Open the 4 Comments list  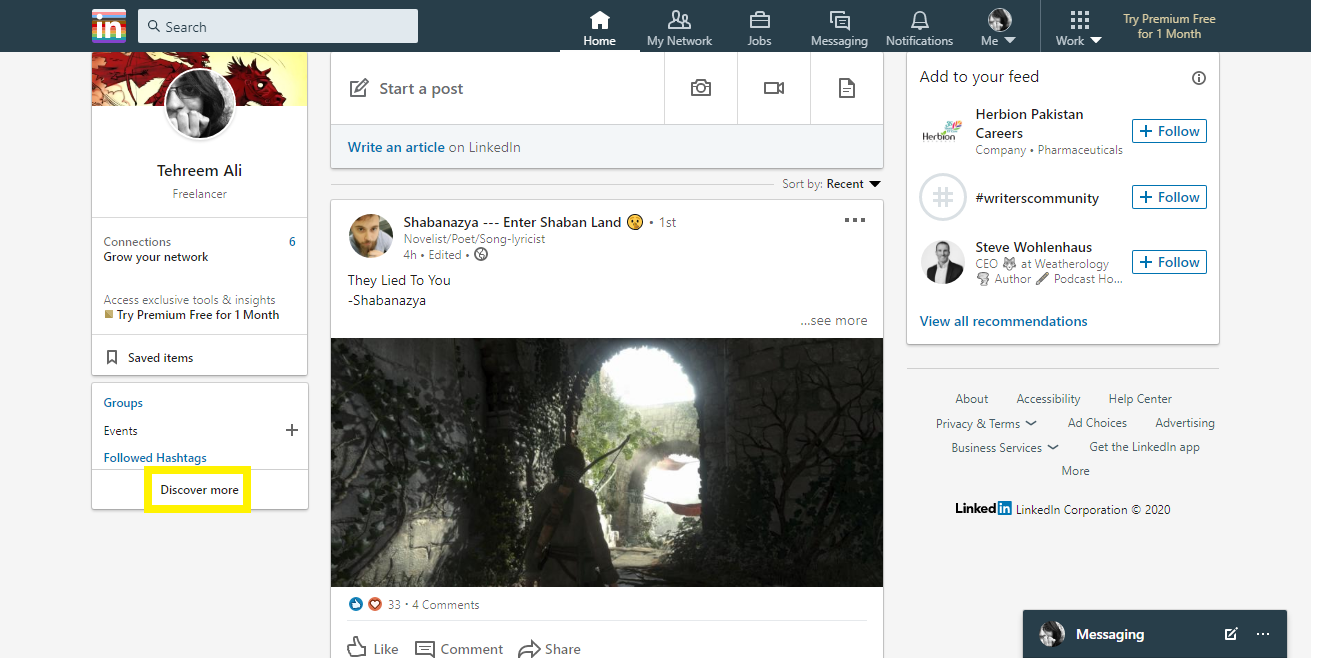tap(446, 605)
